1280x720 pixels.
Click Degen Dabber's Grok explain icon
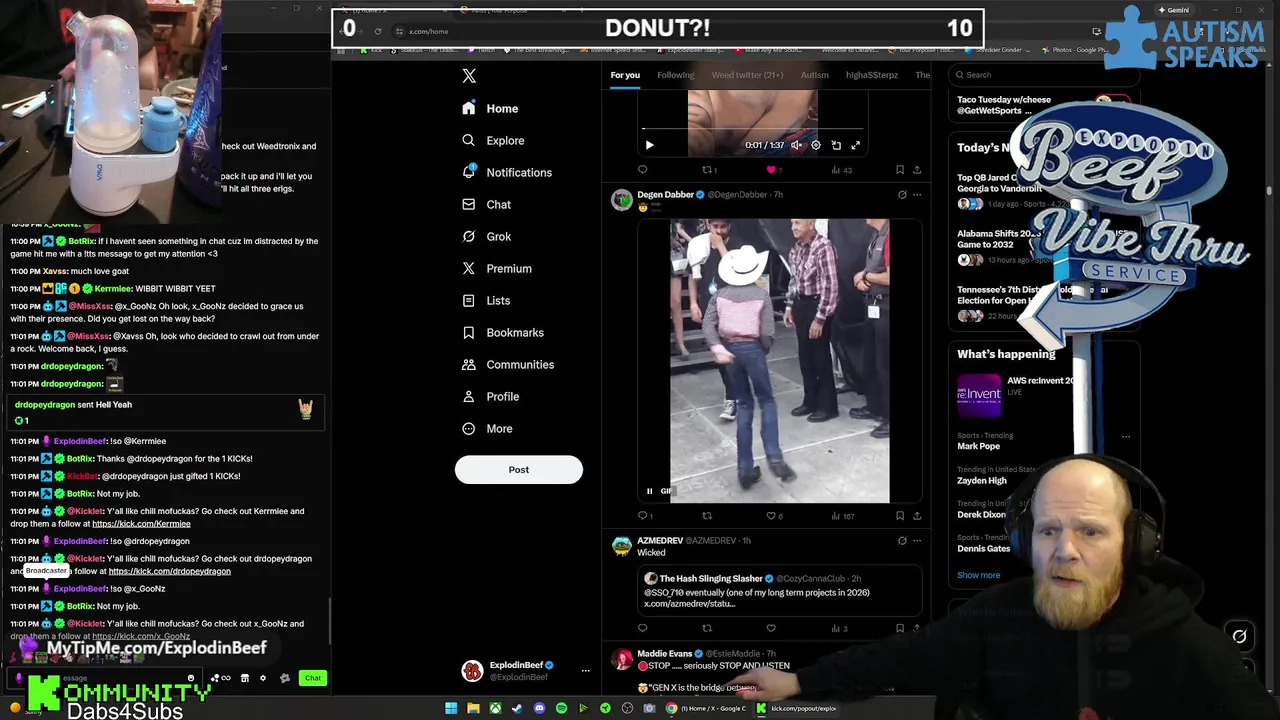point(902,195)
